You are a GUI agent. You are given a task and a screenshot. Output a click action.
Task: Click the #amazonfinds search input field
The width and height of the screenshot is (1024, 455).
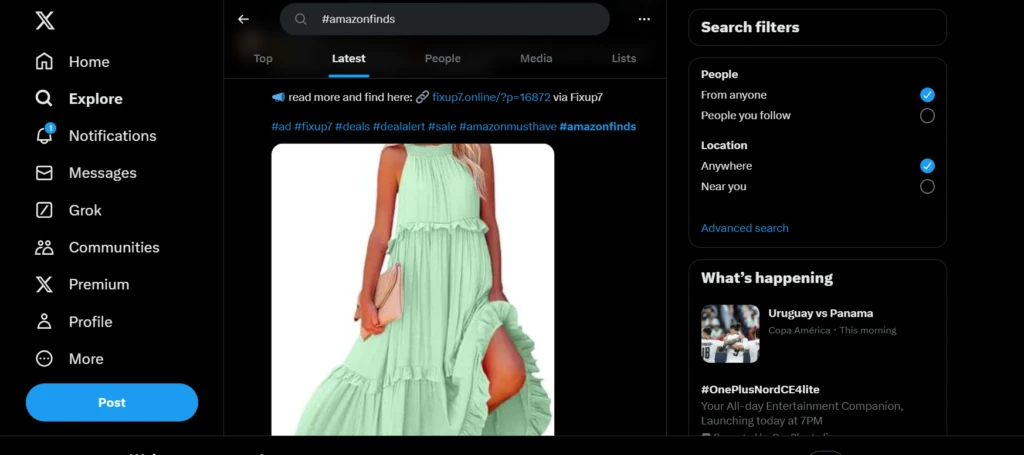click(455, 19)
